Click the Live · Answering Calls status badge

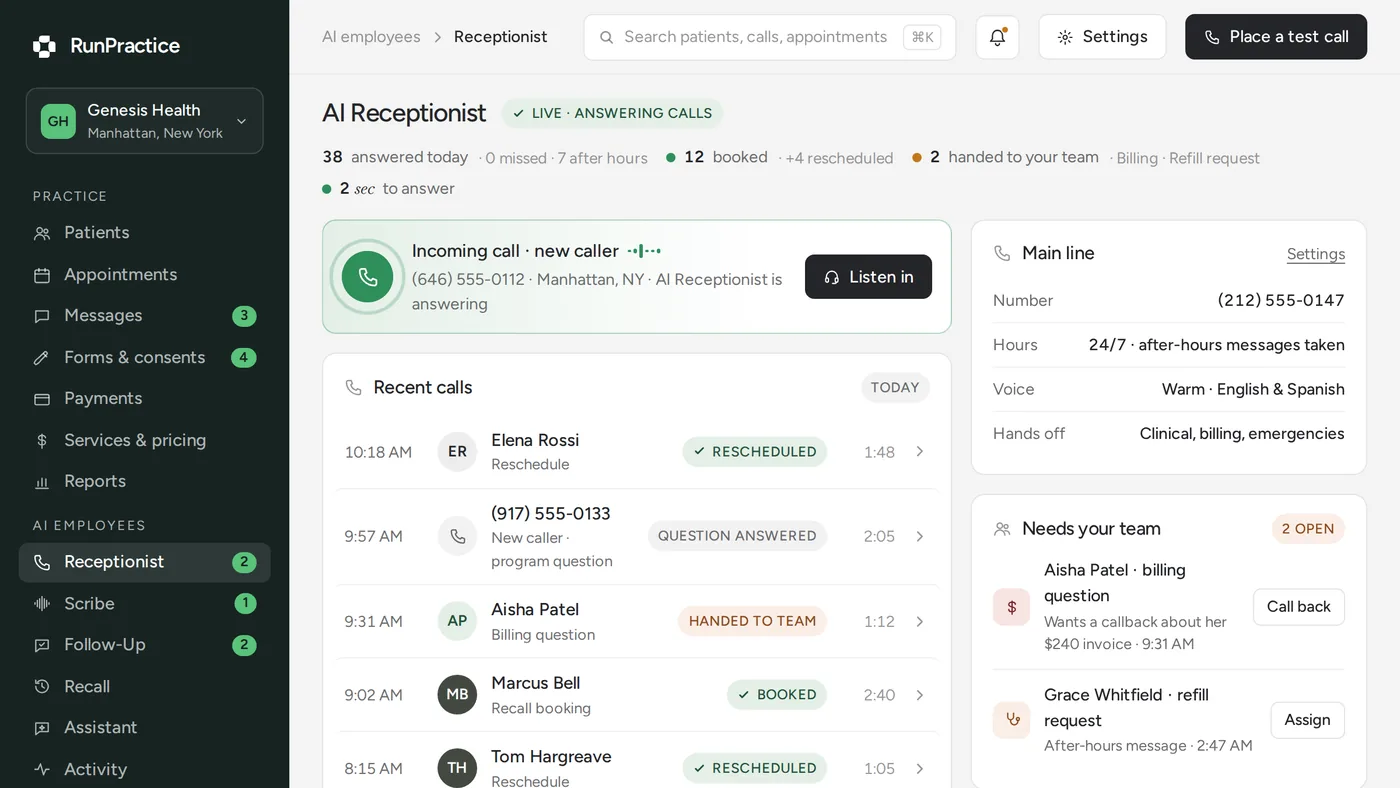pyautogui.click(x=612, y=114)
